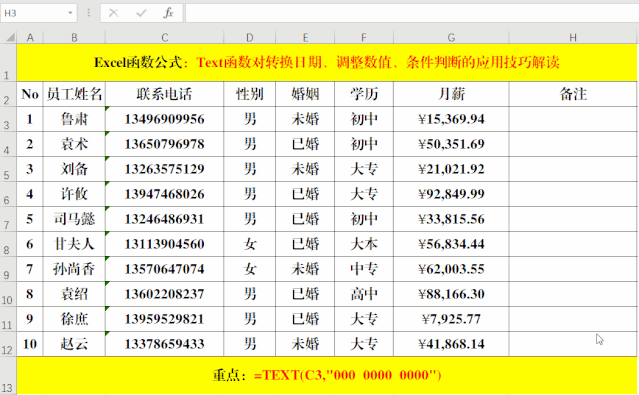The image size is (639, 395).
Task: Click the confirm checkmark formula icon
Action: (x=141, y=13)
